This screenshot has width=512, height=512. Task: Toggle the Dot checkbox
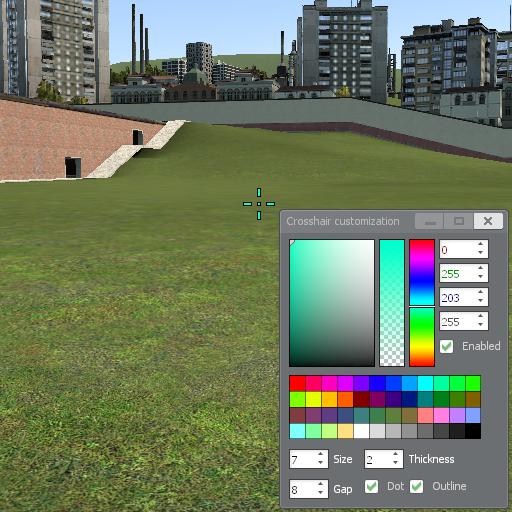pyautogui.click(x=371, y=486)
